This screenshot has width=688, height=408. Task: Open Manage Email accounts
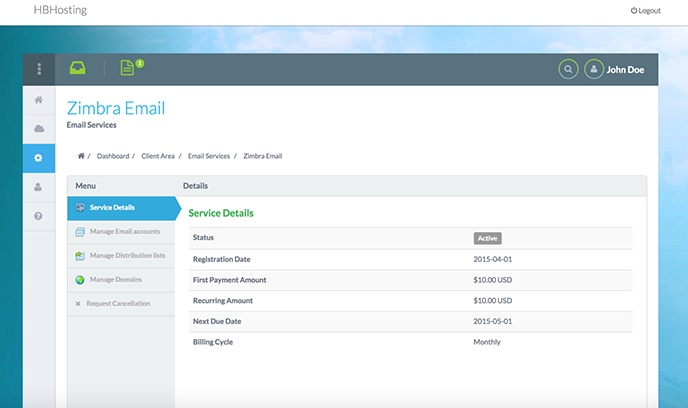click(125, 232)
